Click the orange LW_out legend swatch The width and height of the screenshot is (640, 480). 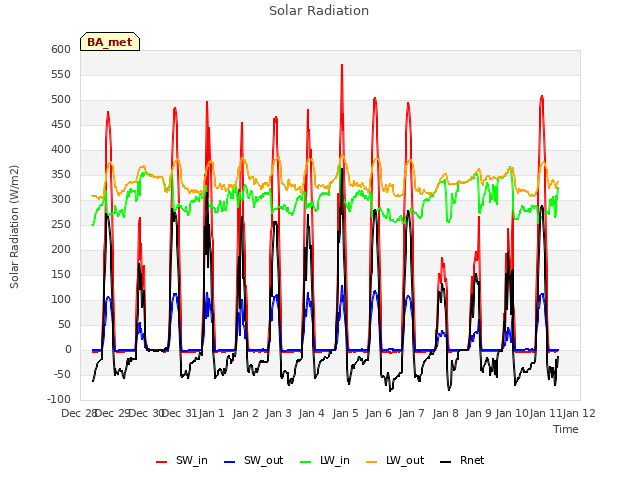[372, 462]
